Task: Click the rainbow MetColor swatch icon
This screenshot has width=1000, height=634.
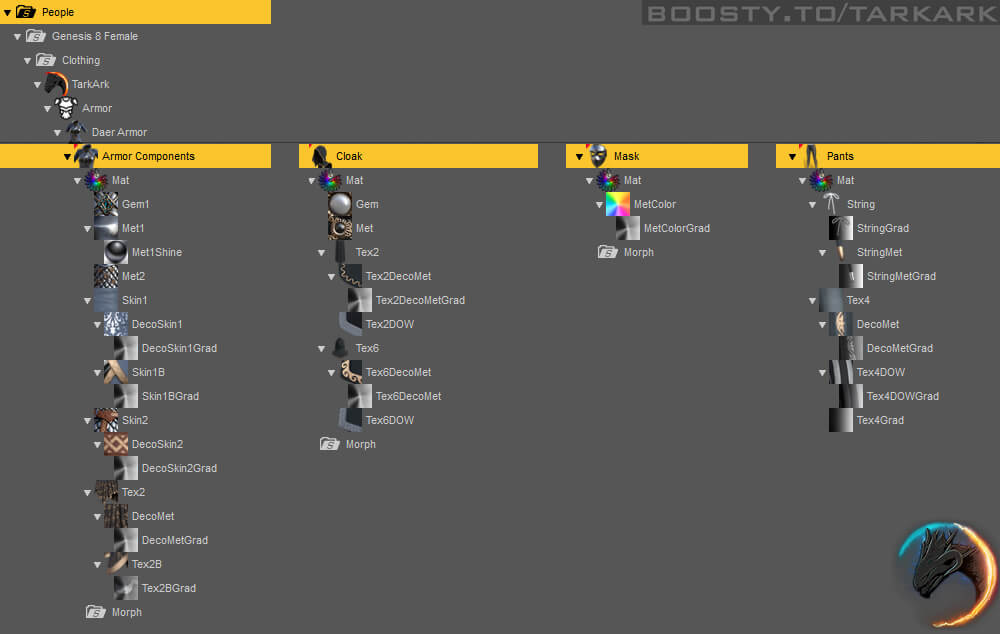Action: (x=617, y=204)
